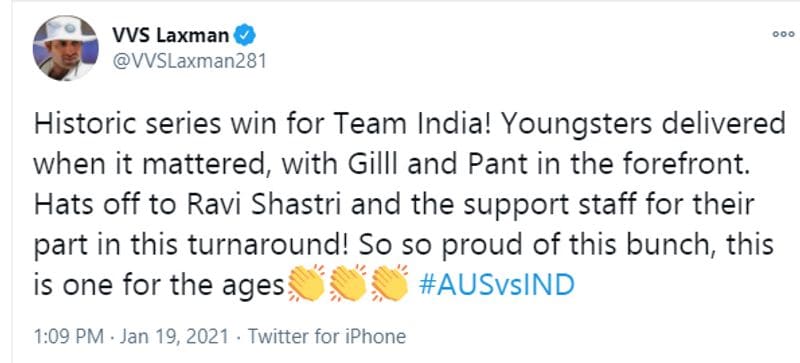The width and height of the screenshot is (800, 363).
Task: Click the last clapping hands emoji
Action: click(390, 283)
